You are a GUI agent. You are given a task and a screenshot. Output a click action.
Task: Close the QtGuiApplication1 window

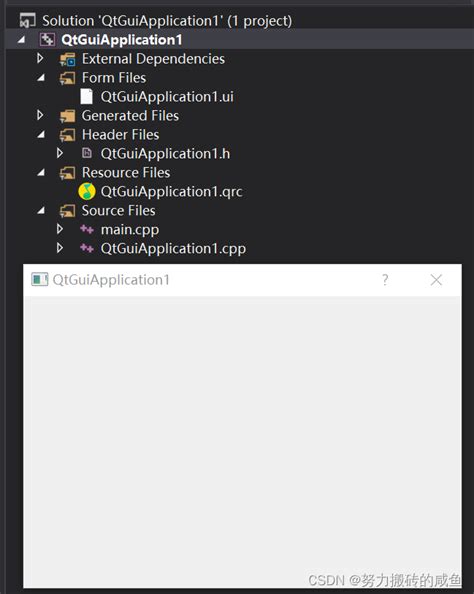[x=436, y=280]
